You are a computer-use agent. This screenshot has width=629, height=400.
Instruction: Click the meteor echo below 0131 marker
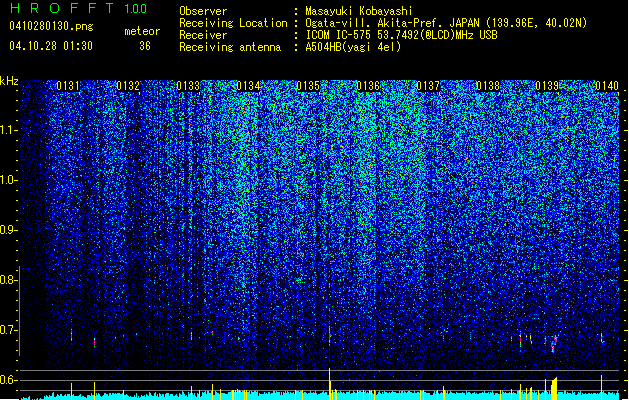[x=71, y=335]
